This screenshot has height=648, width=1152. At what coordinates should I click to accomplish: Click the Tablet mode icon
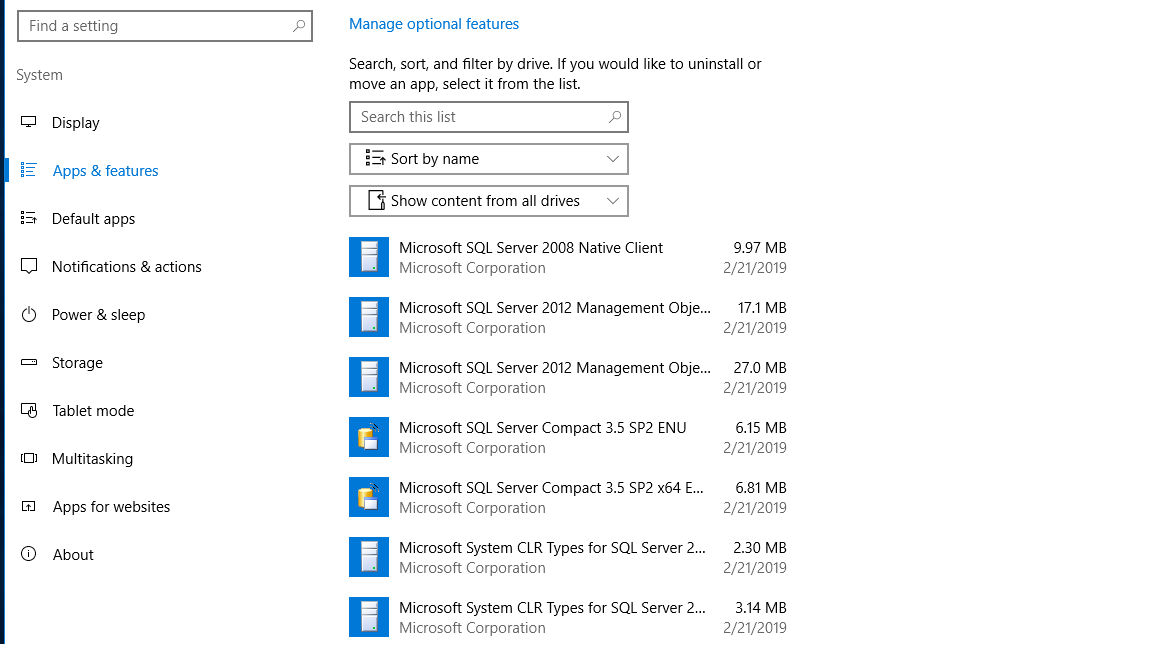pos(29,410)
